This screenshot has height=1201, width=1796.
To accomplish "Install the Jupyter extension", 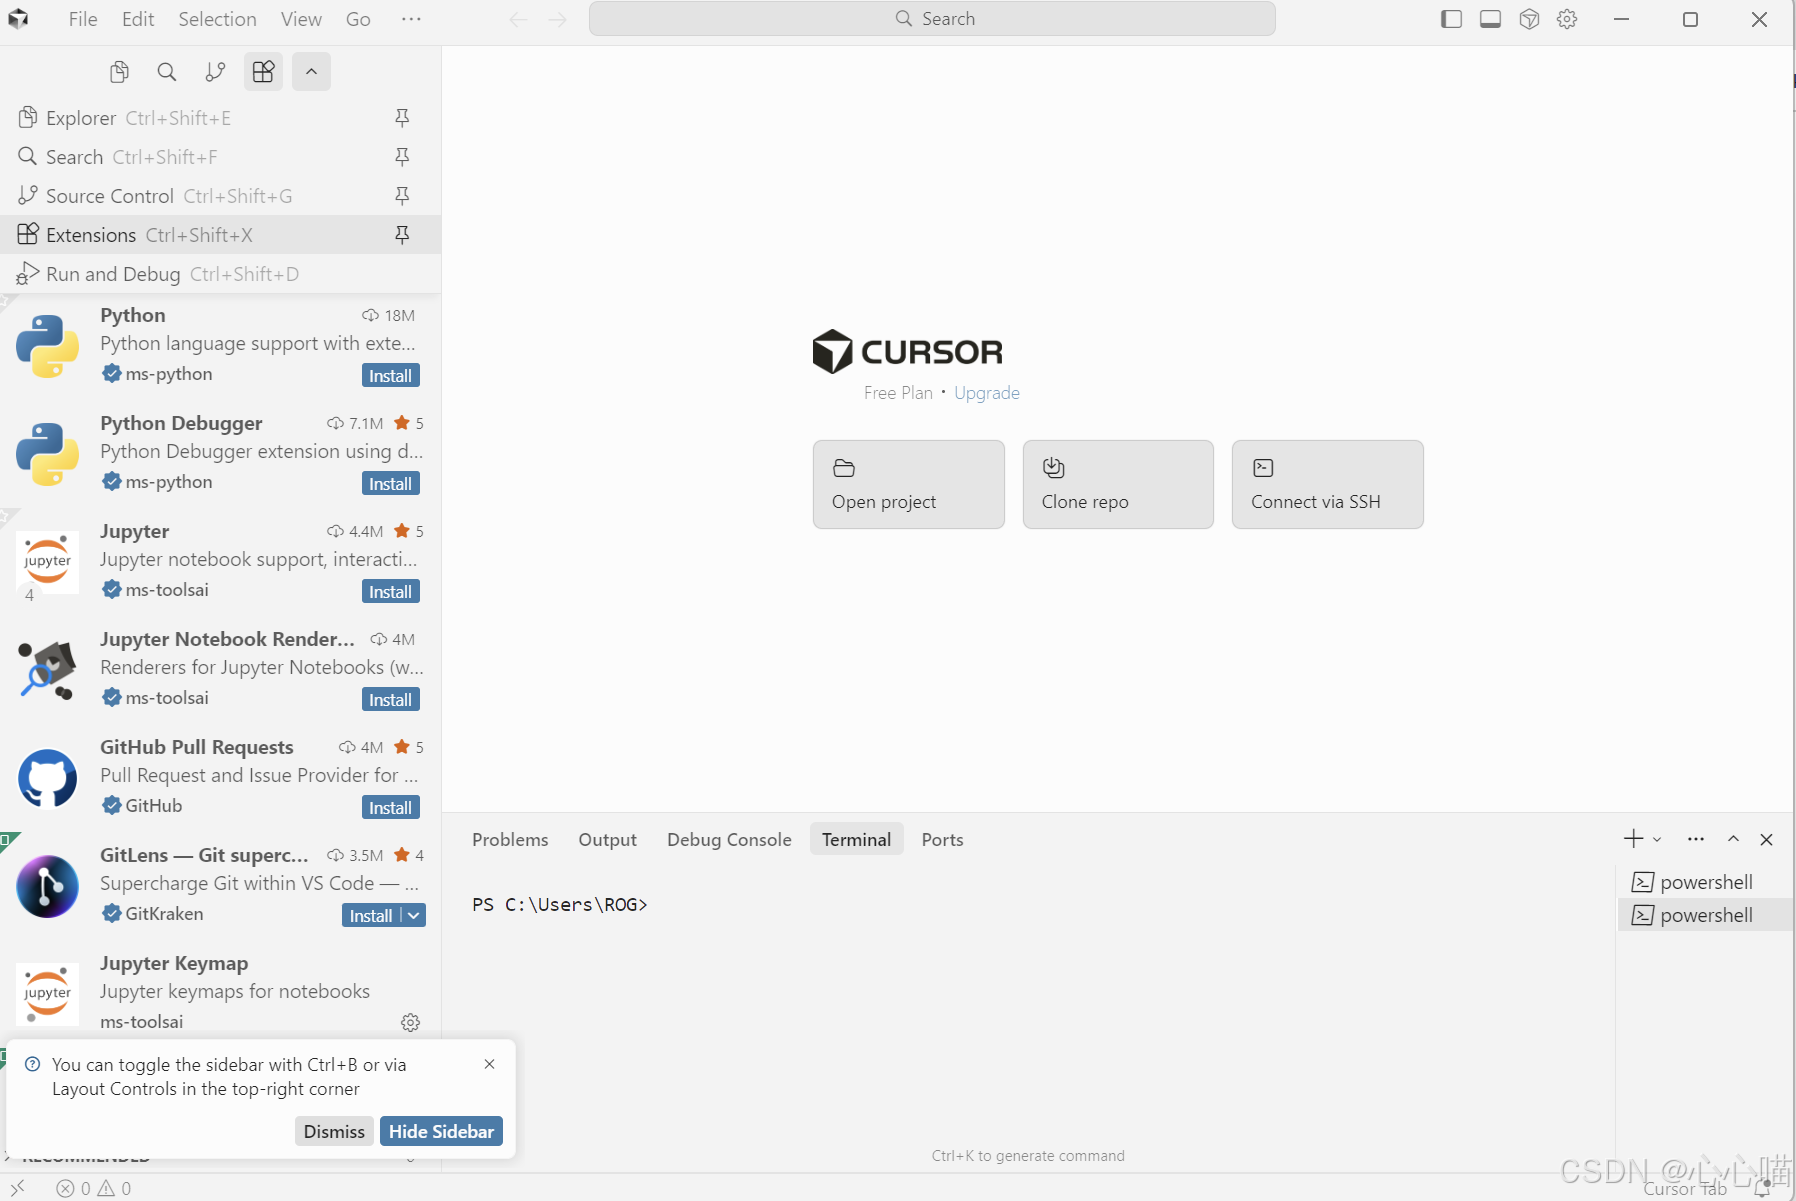I will click(x=390, y=592).
